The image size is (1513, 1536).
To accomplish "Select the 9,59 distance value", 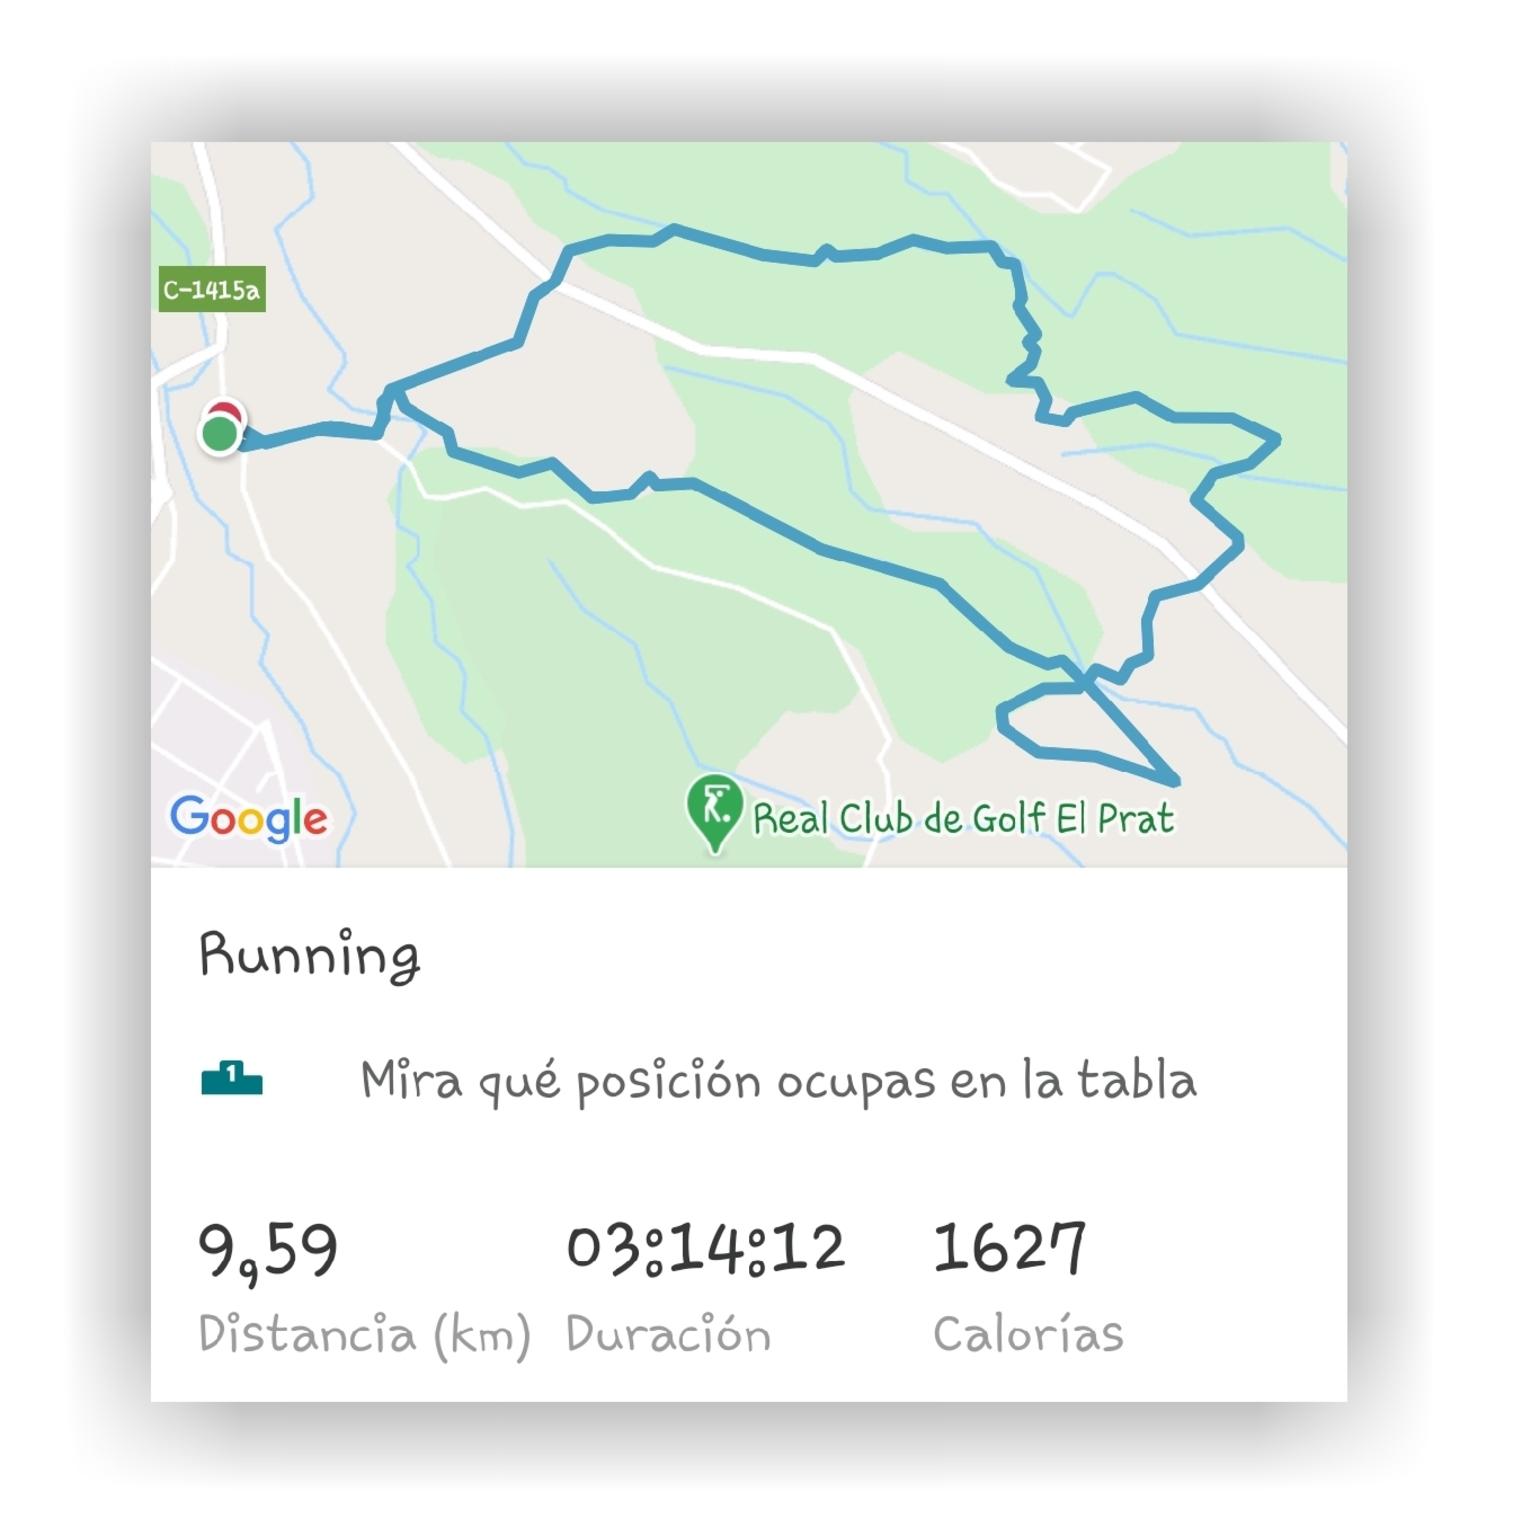I will pos(268,1250).
